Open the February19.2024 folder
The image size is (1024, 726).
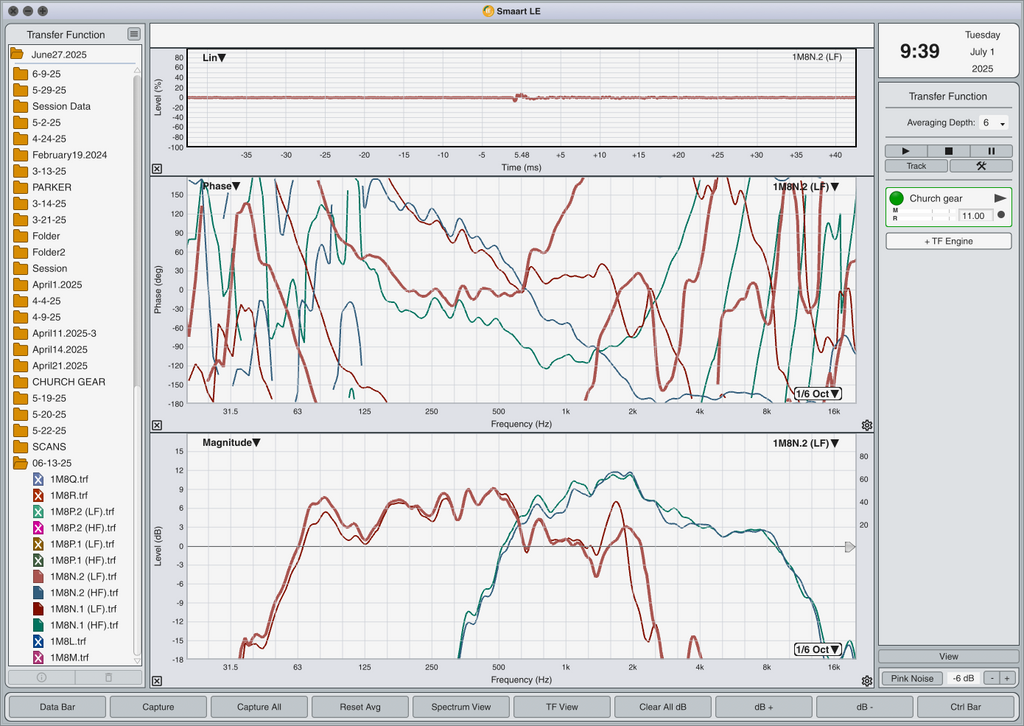point(60,155)
